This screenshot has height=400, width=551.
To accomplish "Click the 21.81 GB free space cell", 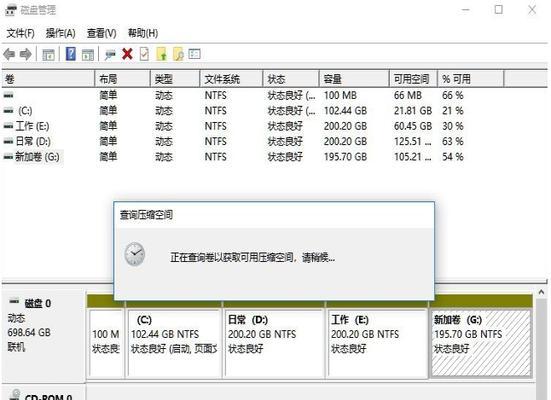I will [413, 111].
